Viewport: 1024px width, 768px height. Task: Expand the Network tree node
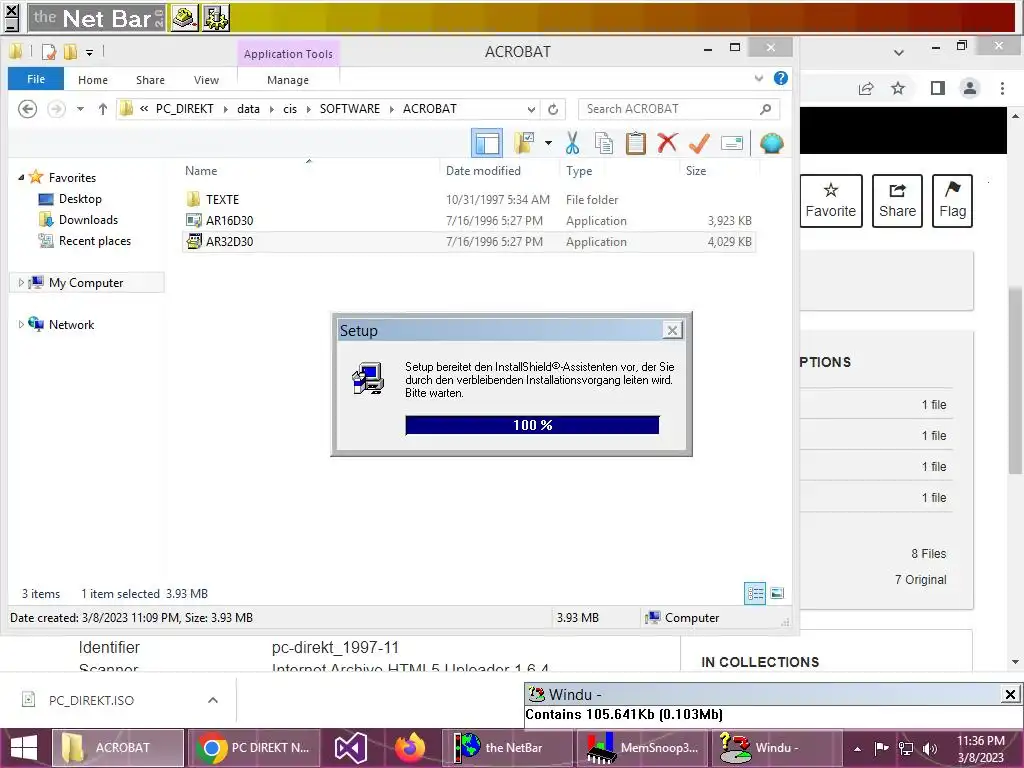click(21, 325)
